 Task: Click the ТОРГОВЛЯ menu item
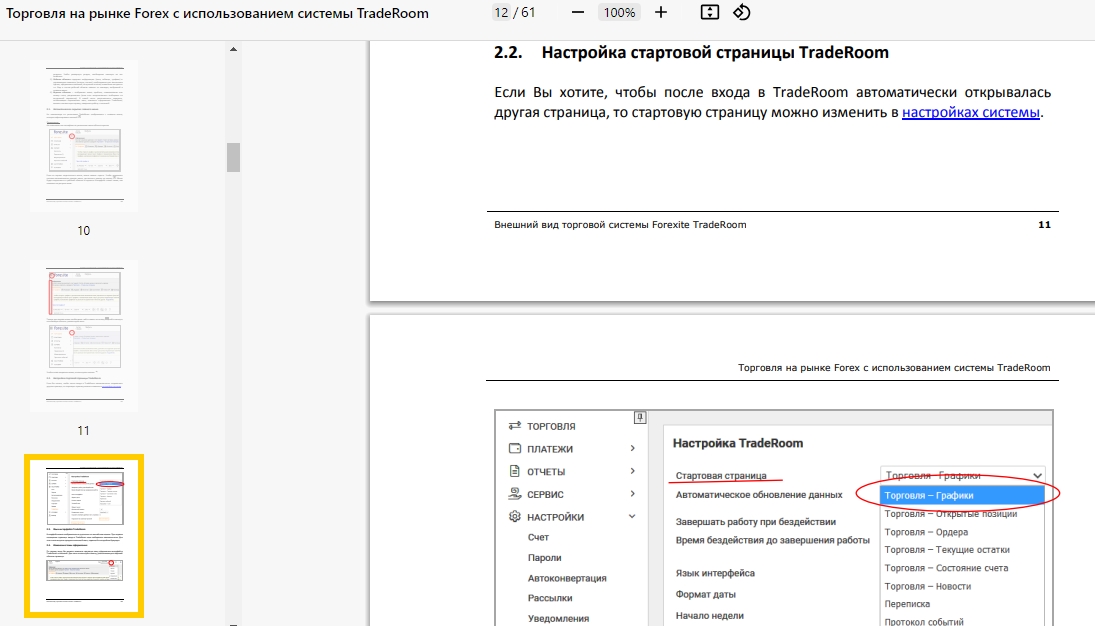(x=551, y=426)
